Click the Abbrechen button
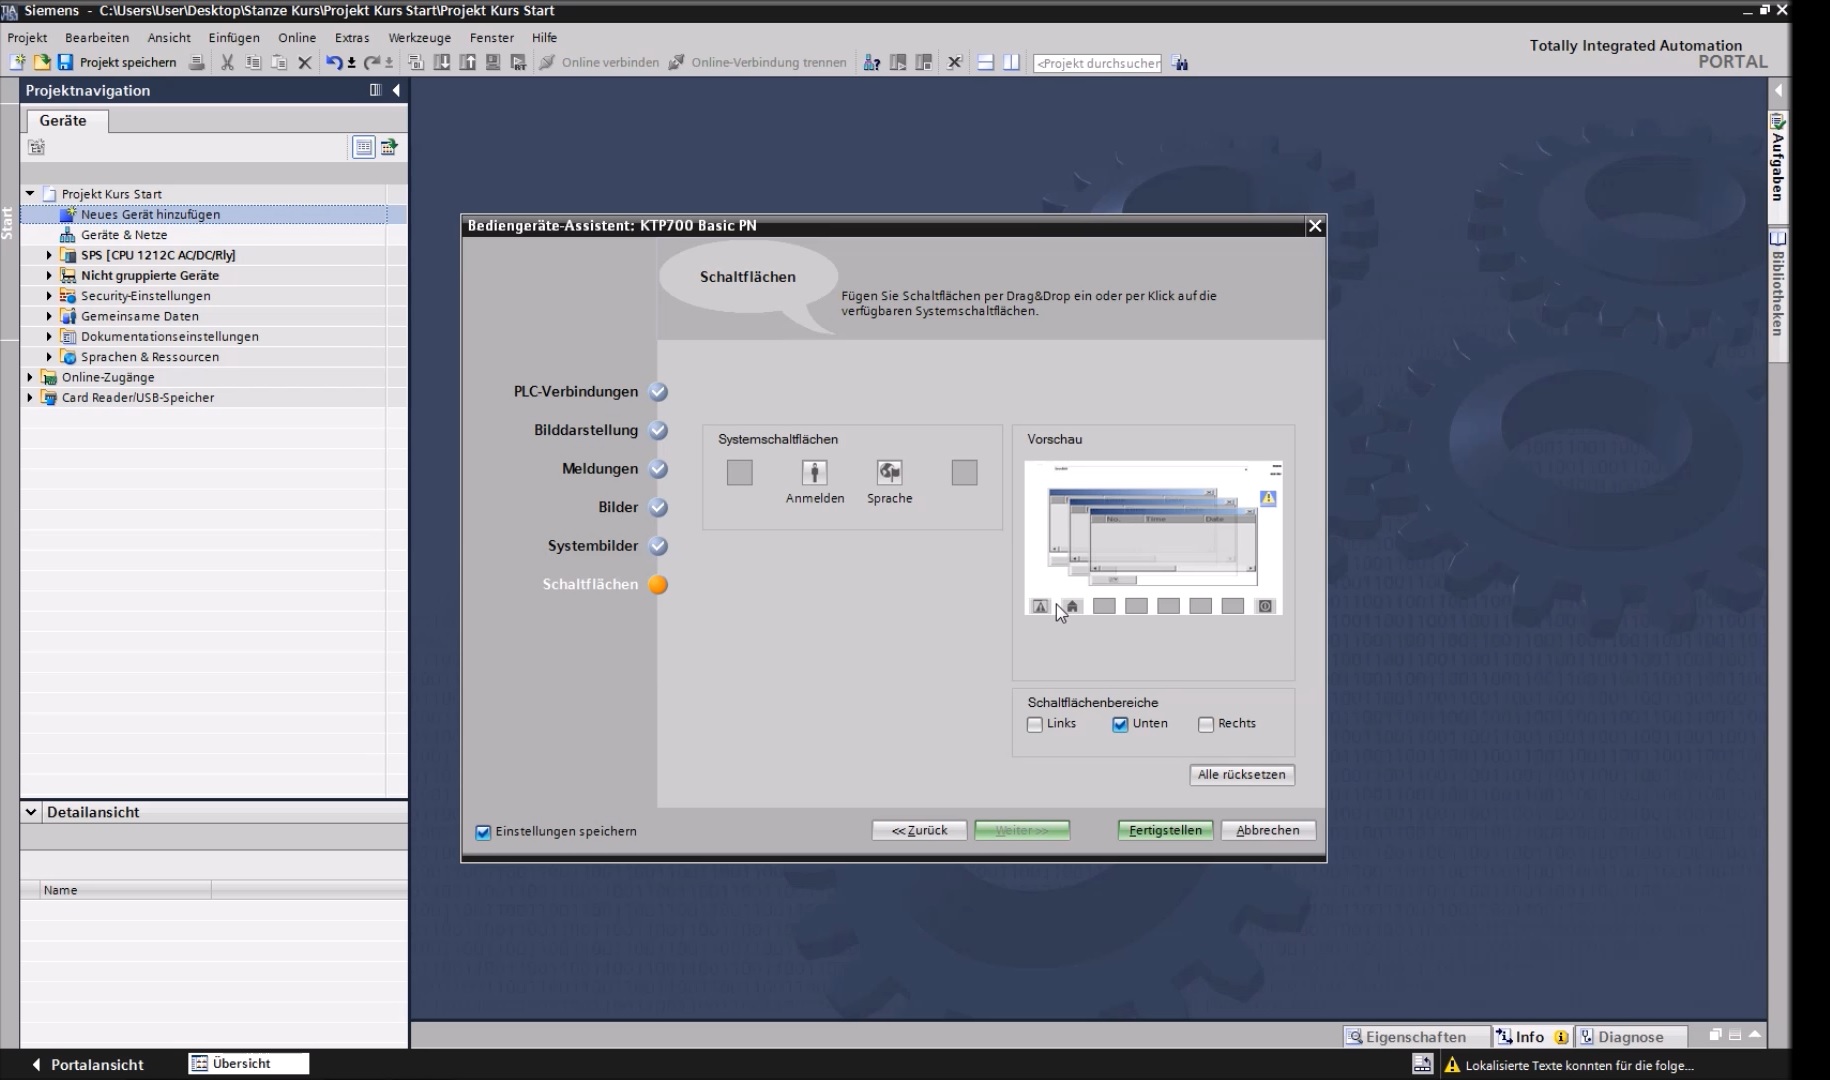 pos(1268,830)
